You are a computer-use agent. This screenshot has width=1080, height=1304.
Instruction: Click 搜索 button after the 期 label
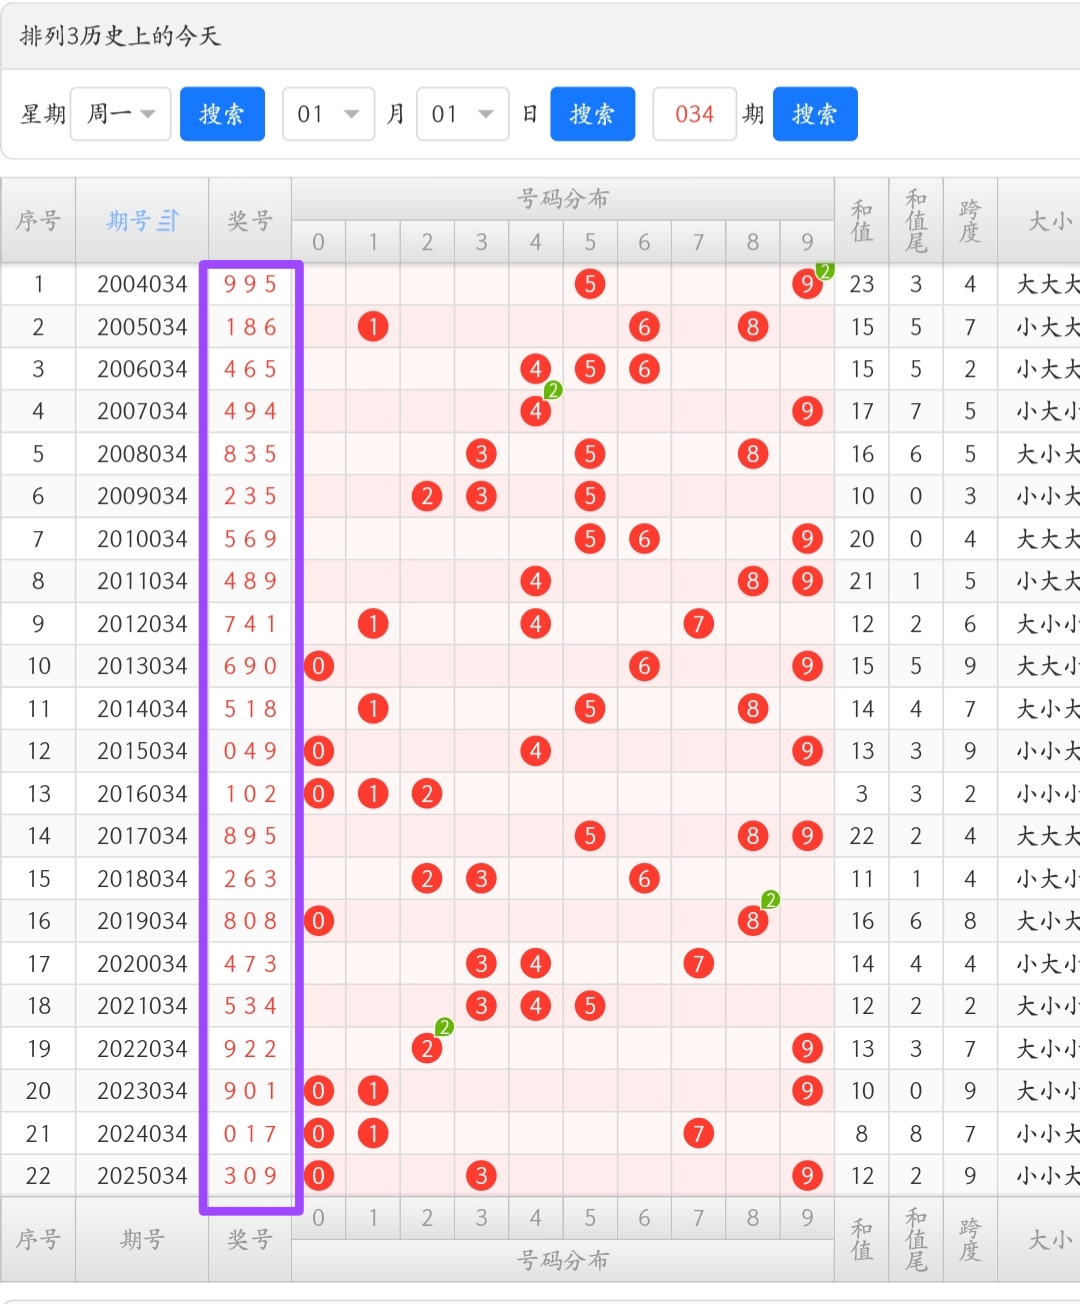point(814,114)
